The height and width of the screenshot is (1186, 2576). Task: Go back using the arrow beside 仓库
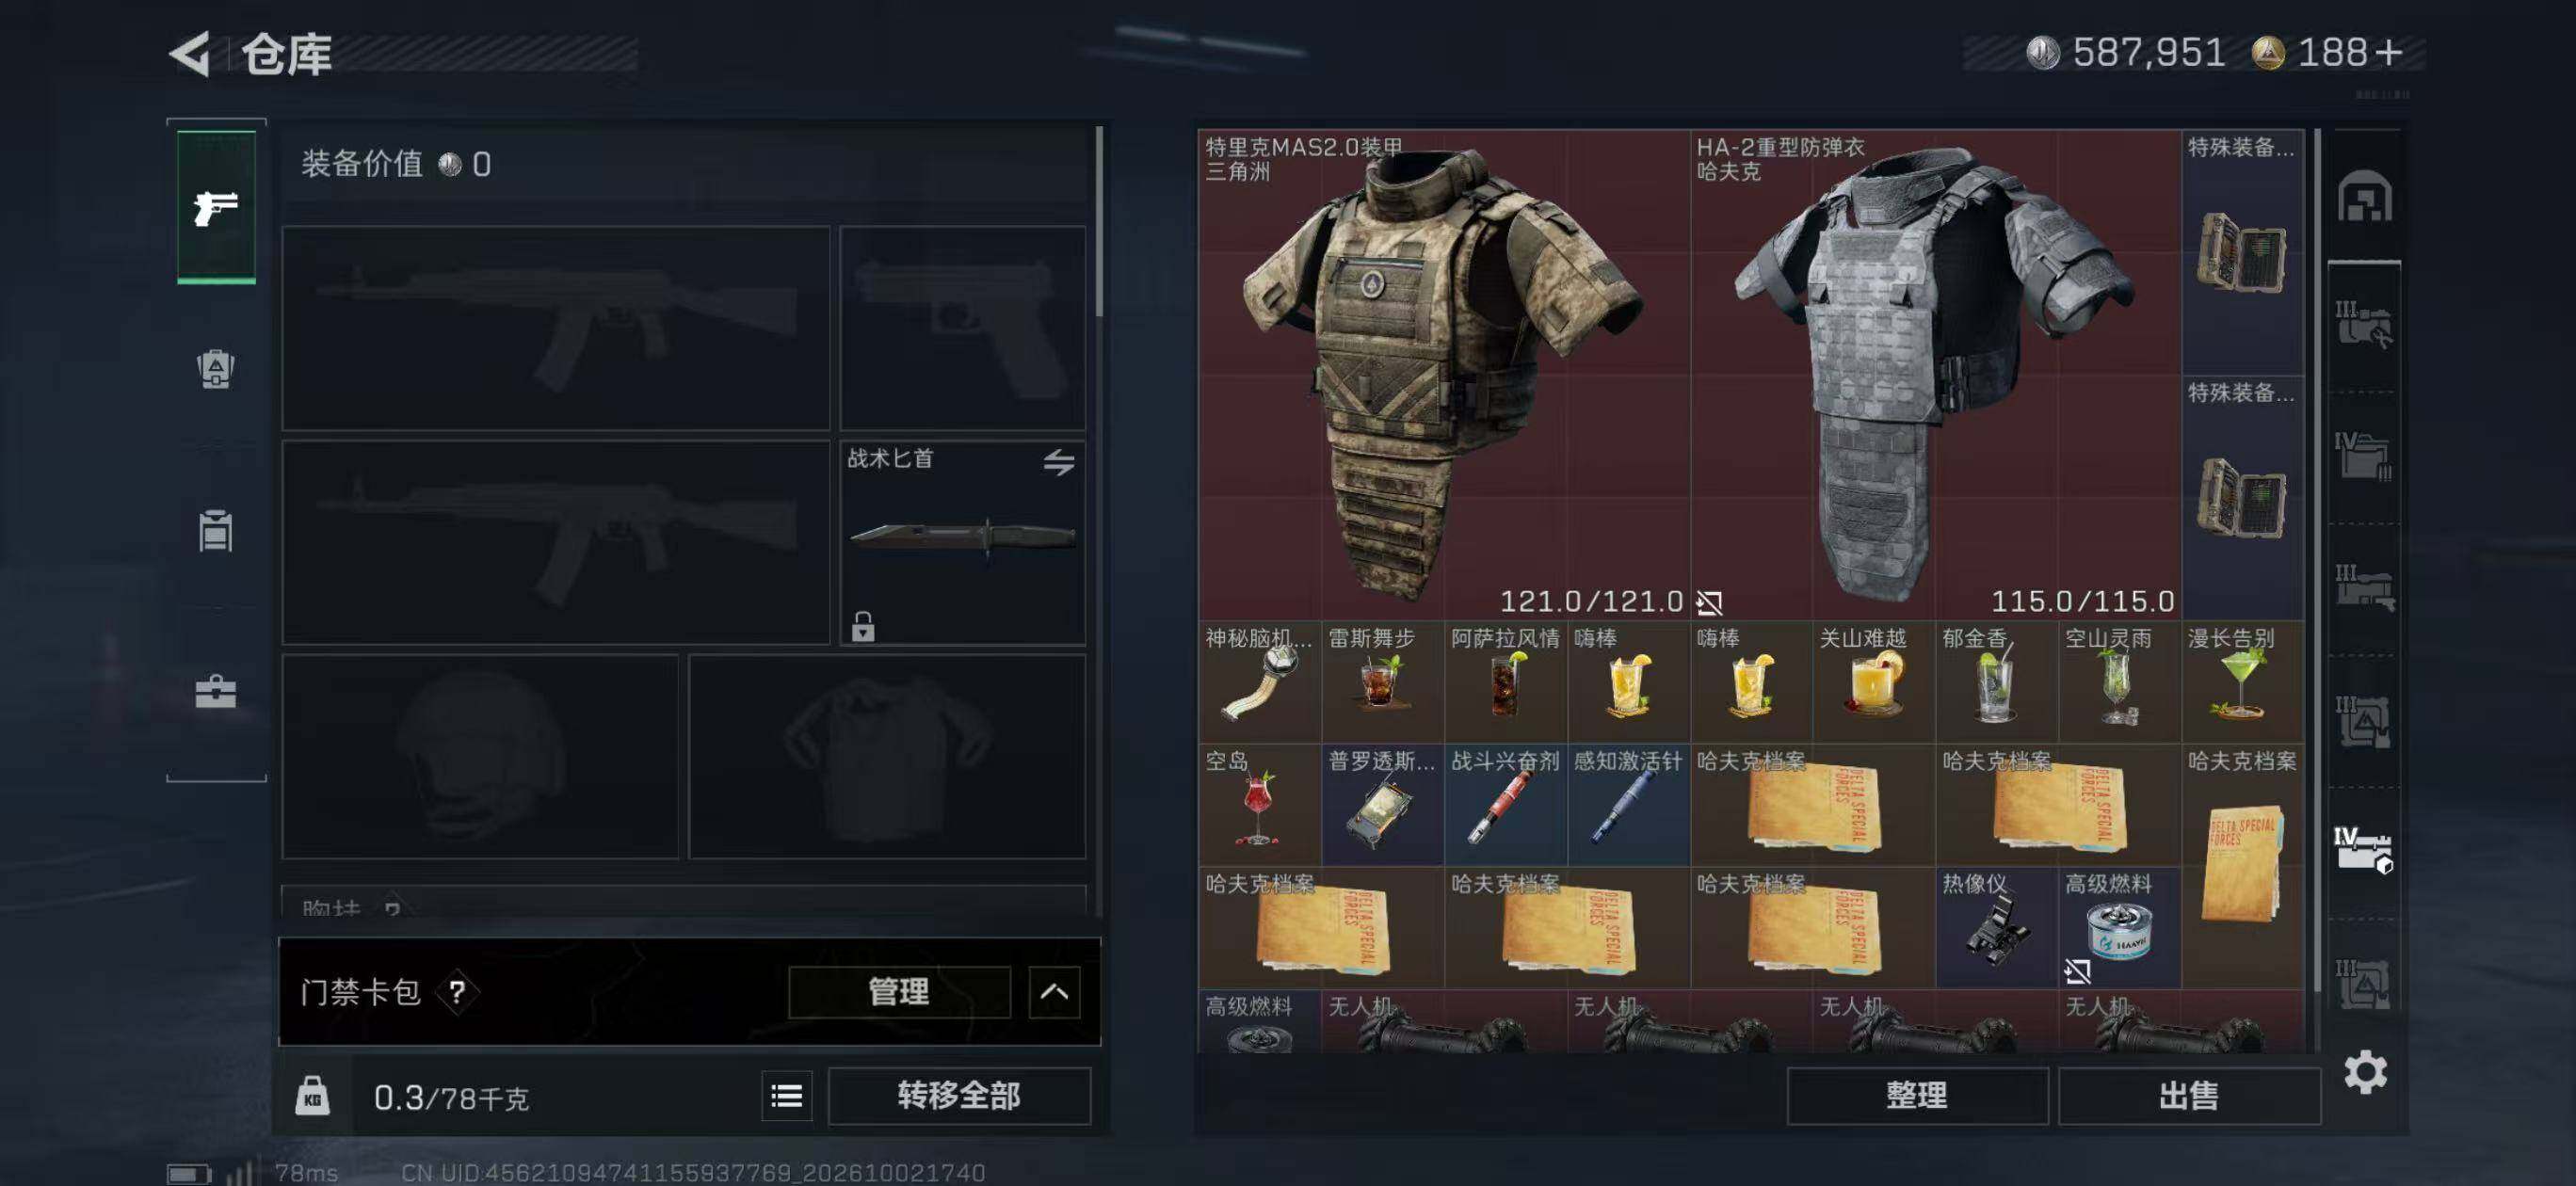pyautogui.click(x=190, y=53)
